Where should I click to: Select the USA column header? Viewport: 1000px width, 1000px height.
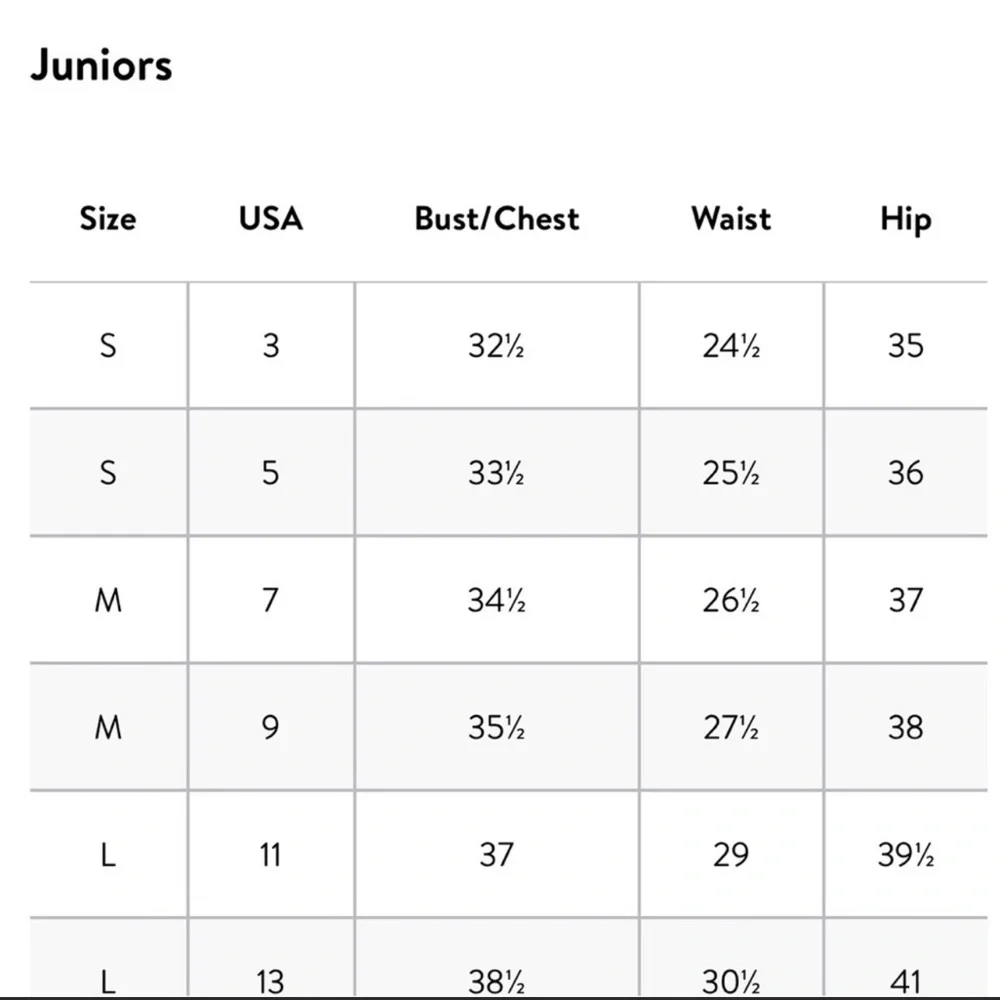(x=271, y=219)
